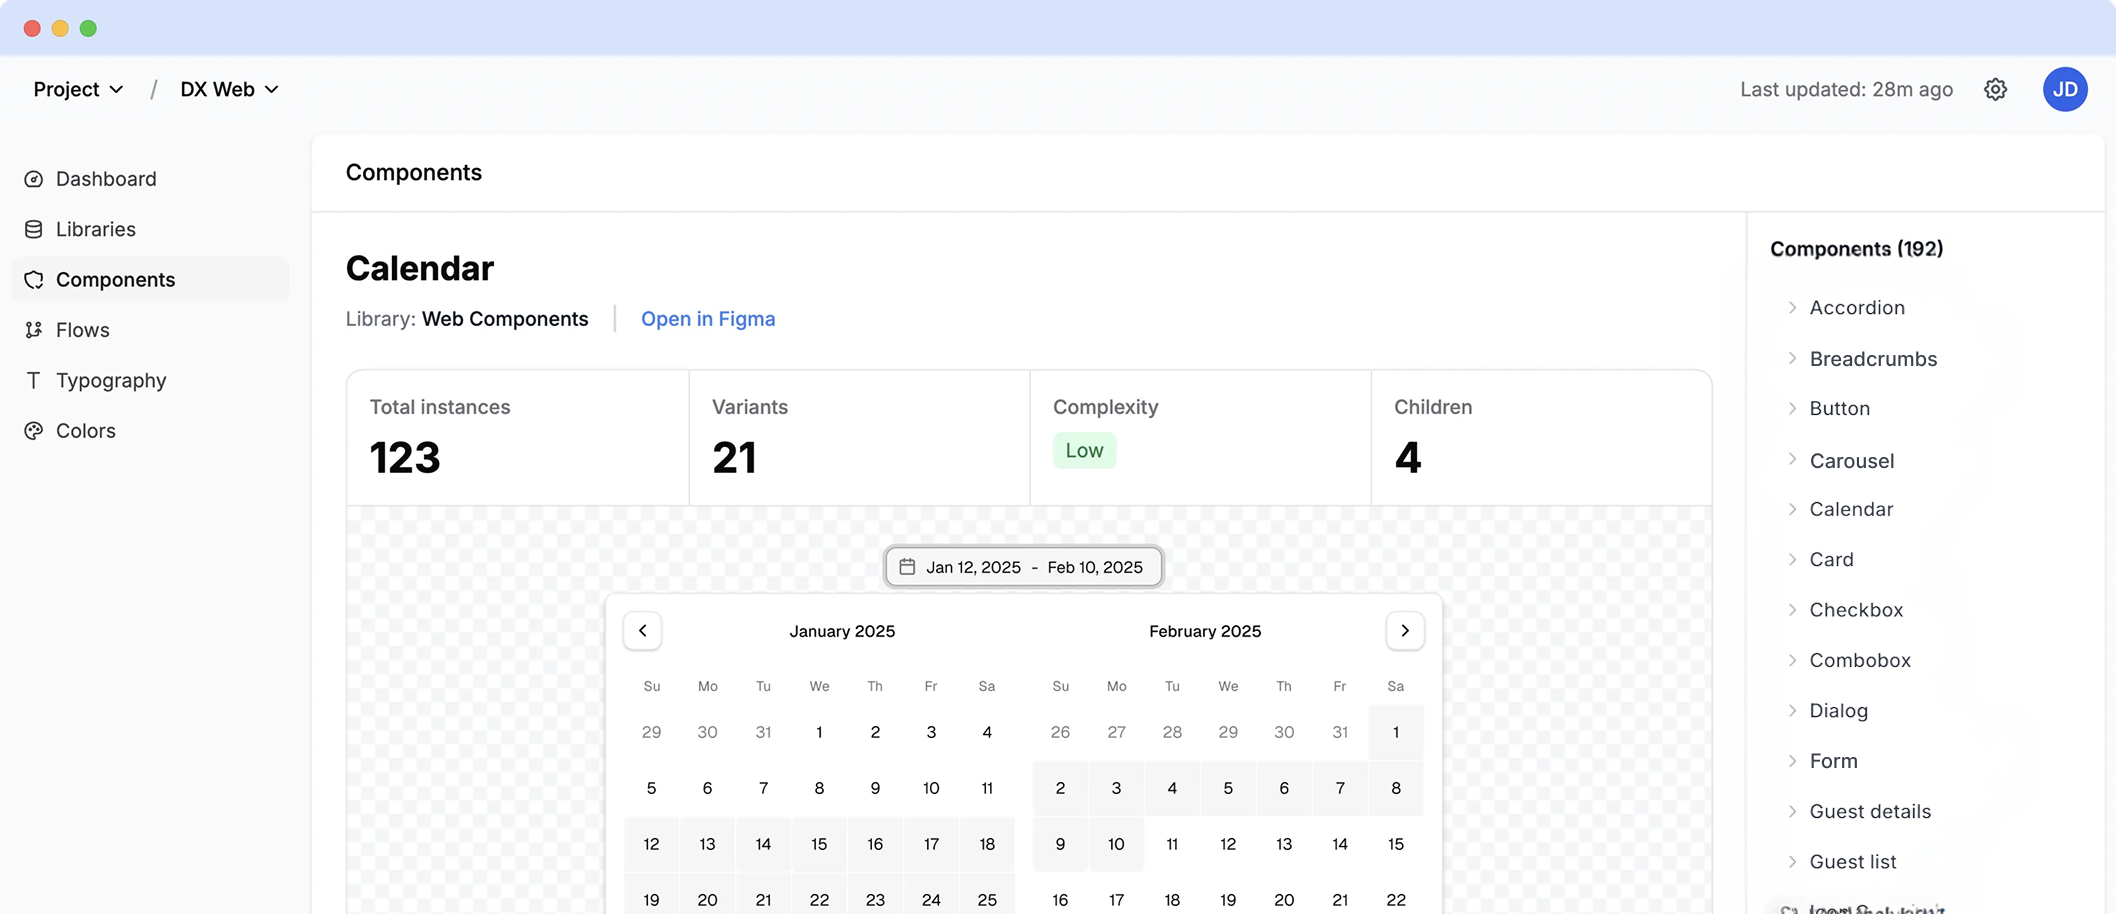Click the Dashboard compass icon
This screenshot has width=2116, height=914.
tap(33, 179)
